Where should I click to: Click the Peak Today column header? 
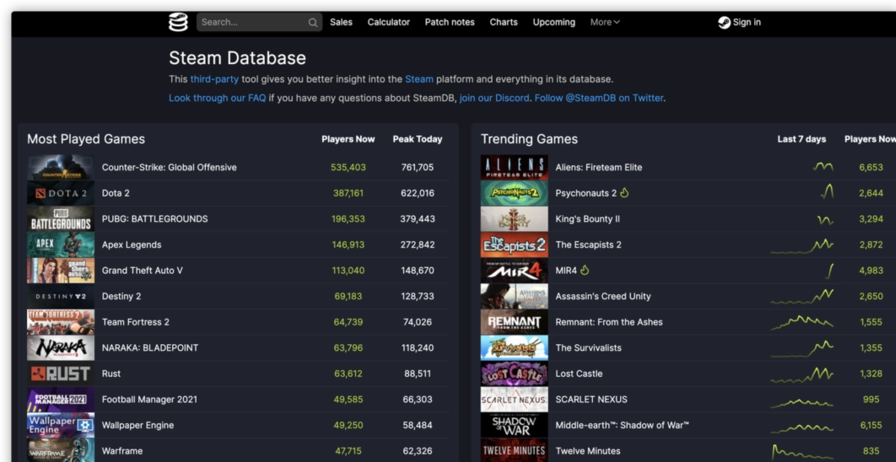418,139
